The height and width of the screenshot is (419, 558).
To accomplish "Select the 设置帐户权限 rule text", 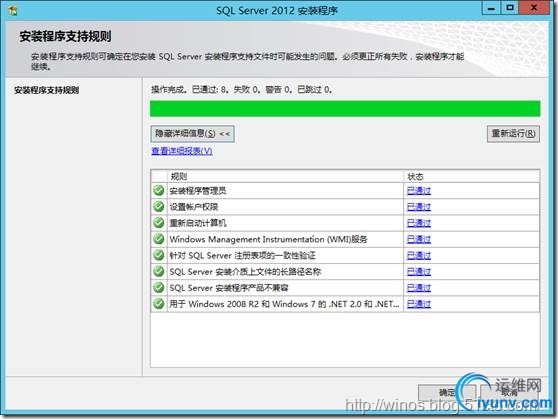I will (x=194, y=207).
